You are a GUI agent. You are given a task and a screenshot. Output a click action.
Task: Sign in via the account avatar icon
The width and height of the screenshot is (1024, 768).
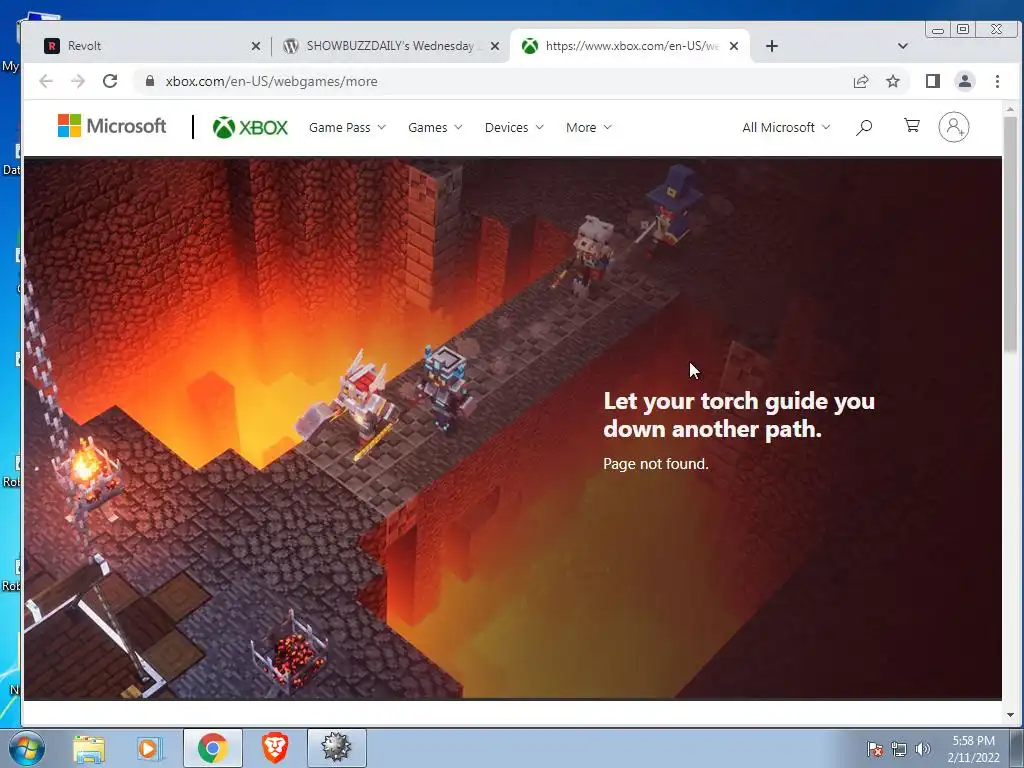point(953,127)
